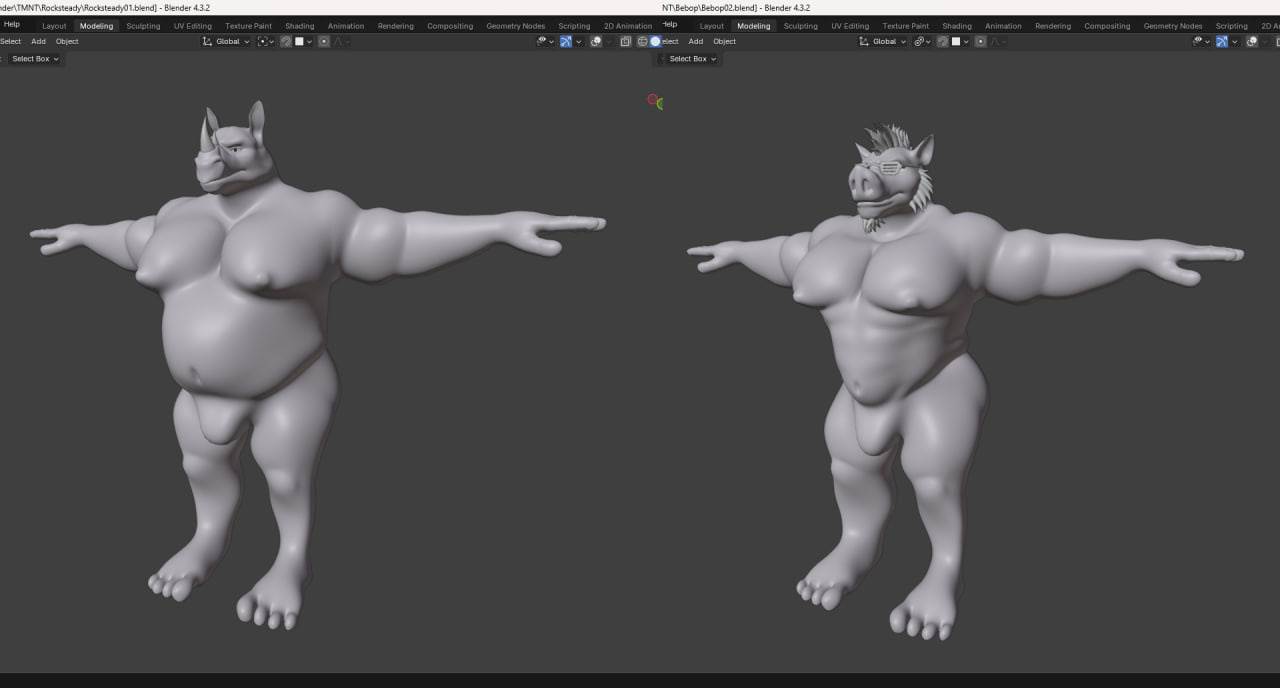This screenshot has width=1280, height=688.
Task: Open Add menu in Bebop window
Action: pos(696,41)
